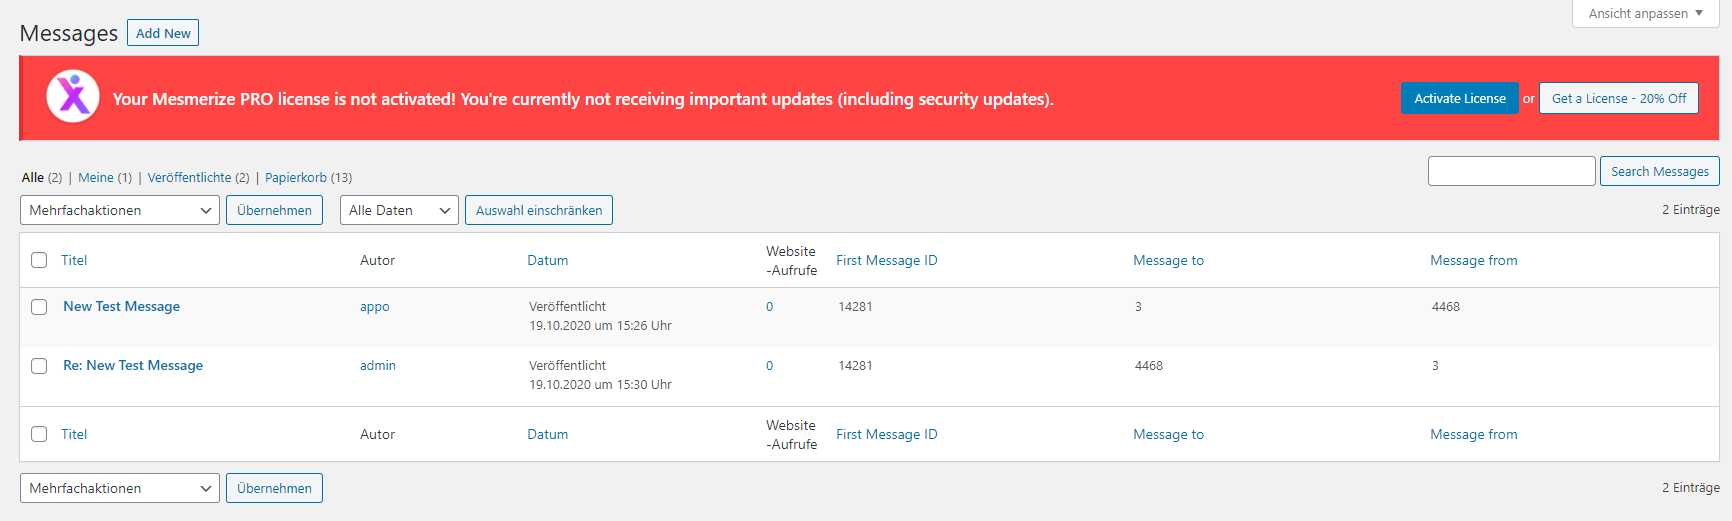Click the Autor header label
This screenshot has height=521, width=1732.
[x=377, y=260]
